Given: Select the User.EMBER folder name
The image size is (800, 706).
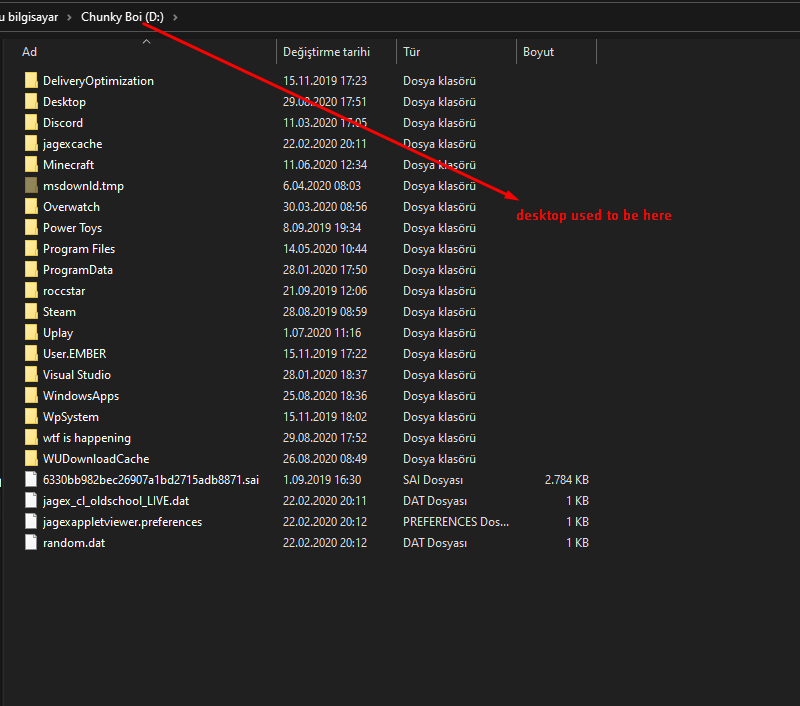Looking at the screenshot, I should tap(74, 354).
